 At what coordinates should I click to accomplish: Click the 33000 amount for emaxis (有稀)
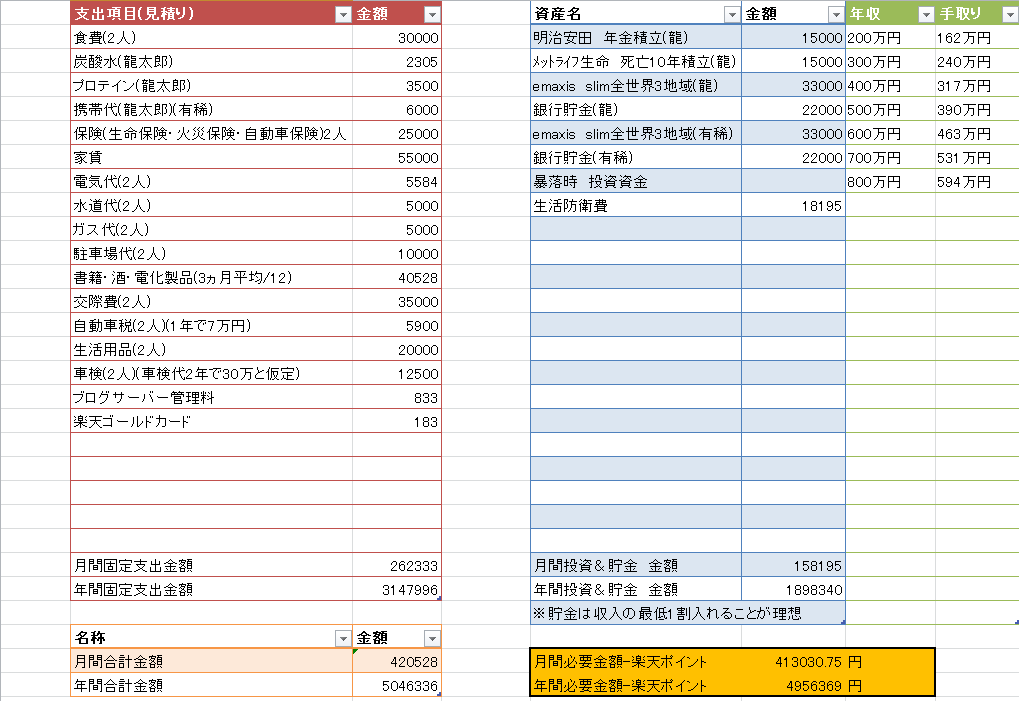793,134
